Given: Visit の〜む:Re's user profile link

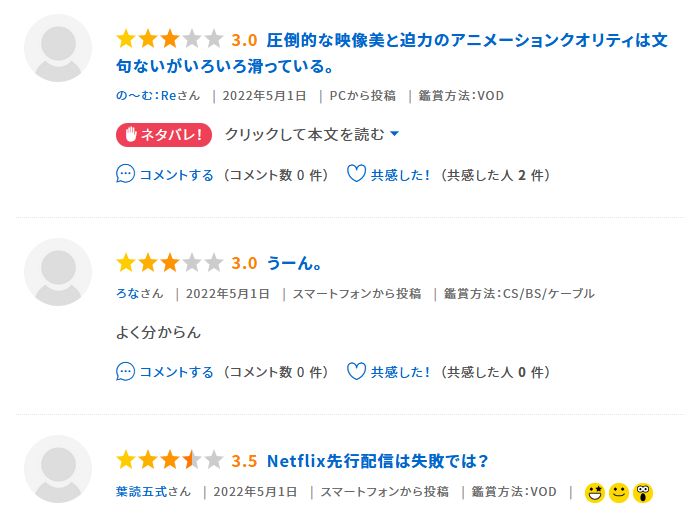Looking at the screenshot, I should (x=151, y=96).
